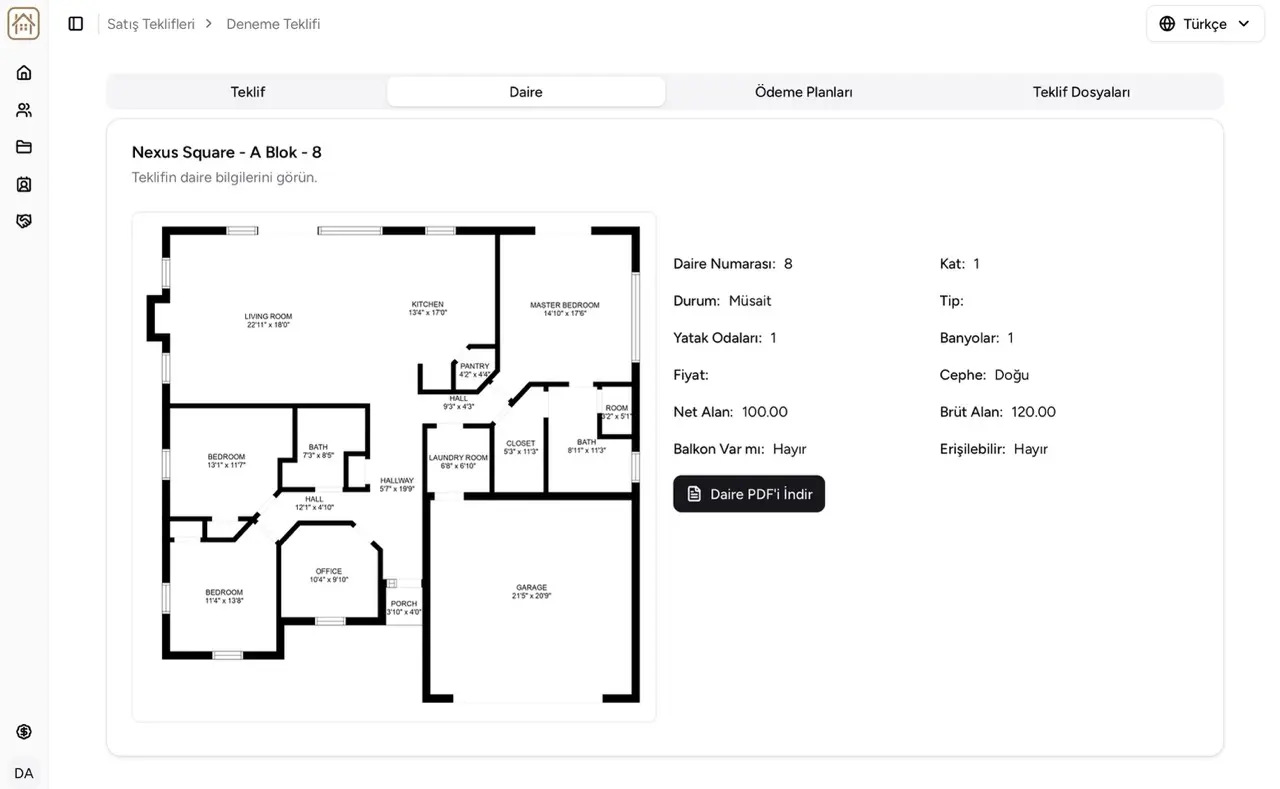The width and height of the screenshot is (1280, 789).
Task: Open the Home icon in sidebar
Action: click(x=24, y=73)
